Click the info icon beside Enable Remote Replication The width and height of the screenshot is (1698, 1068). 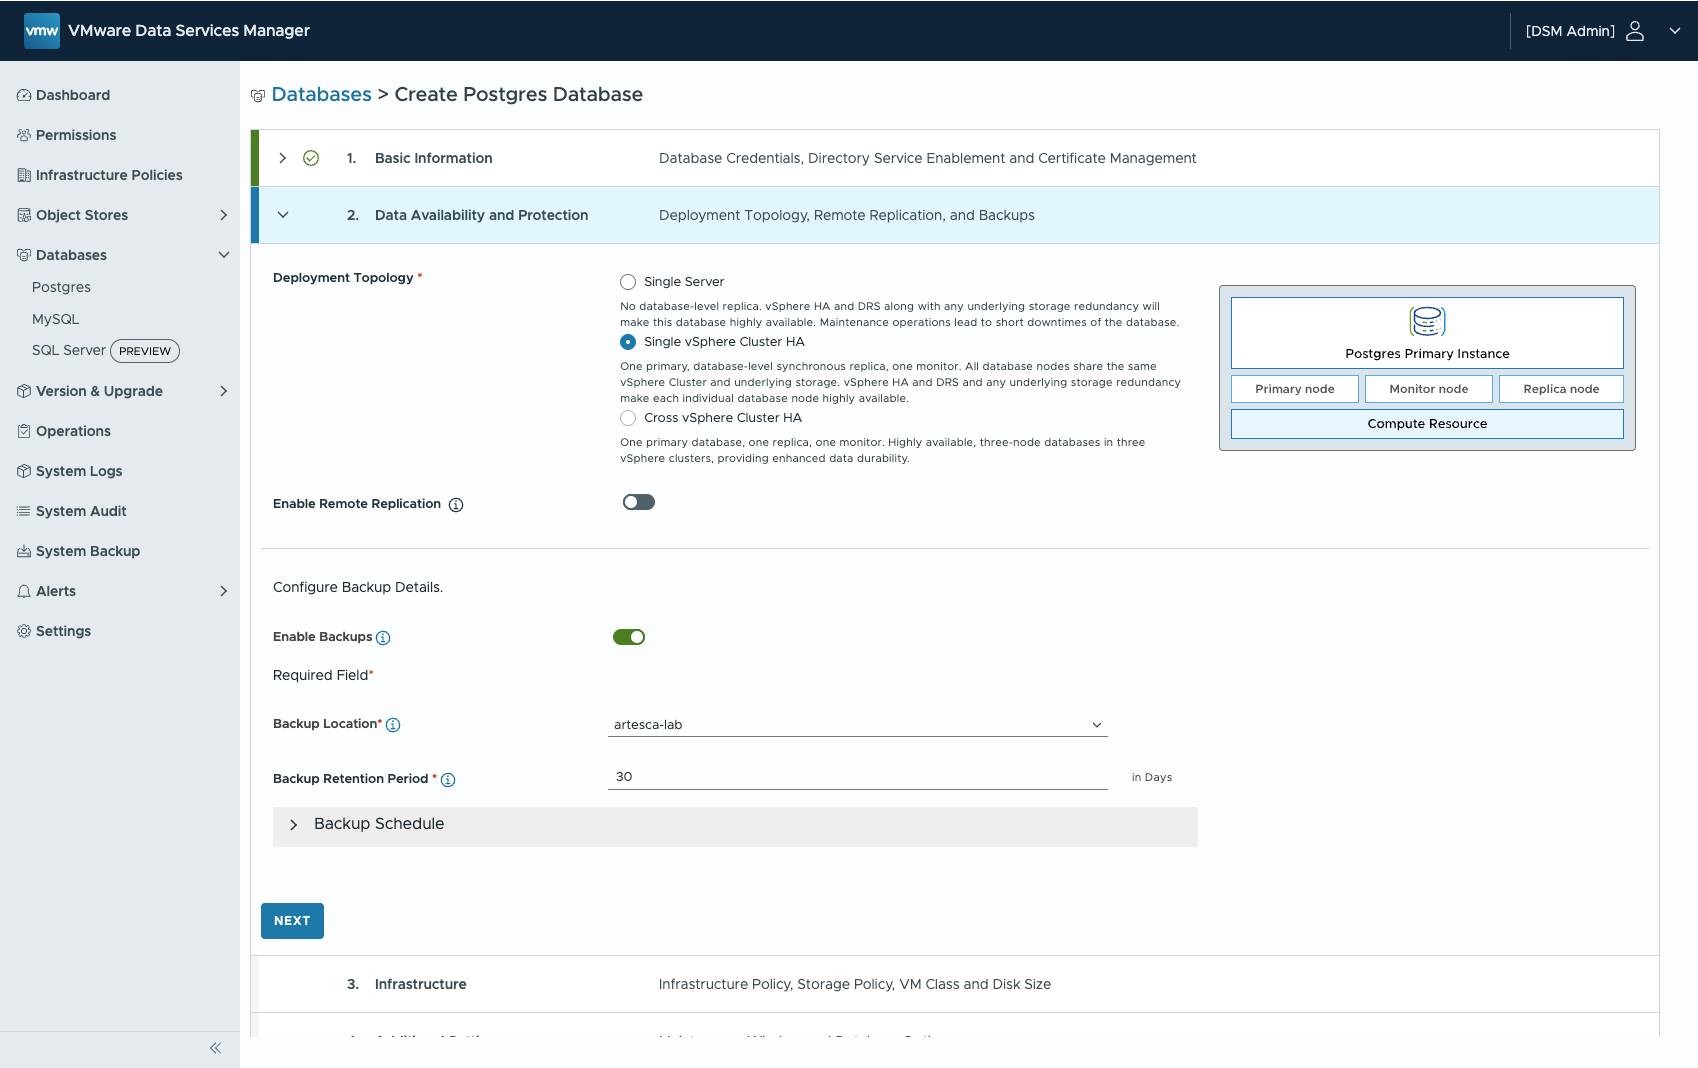click(456, 505)
